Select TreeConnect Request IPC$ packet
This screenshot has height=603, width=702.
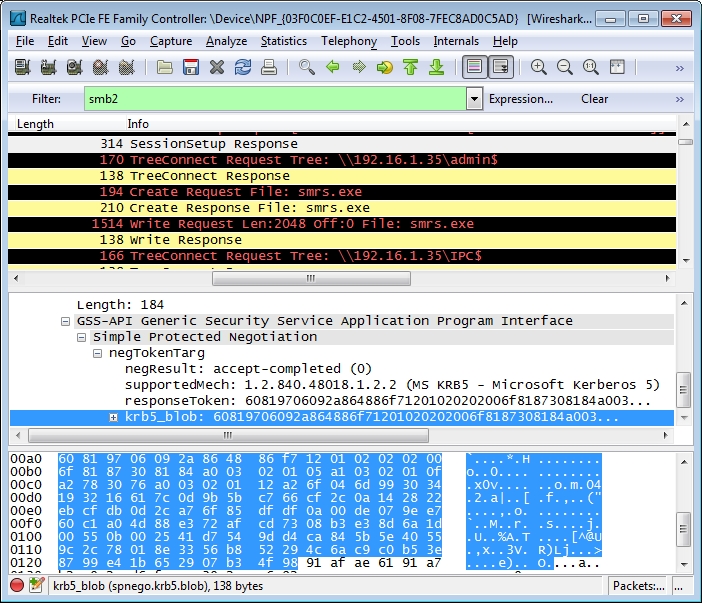[342, 256]
